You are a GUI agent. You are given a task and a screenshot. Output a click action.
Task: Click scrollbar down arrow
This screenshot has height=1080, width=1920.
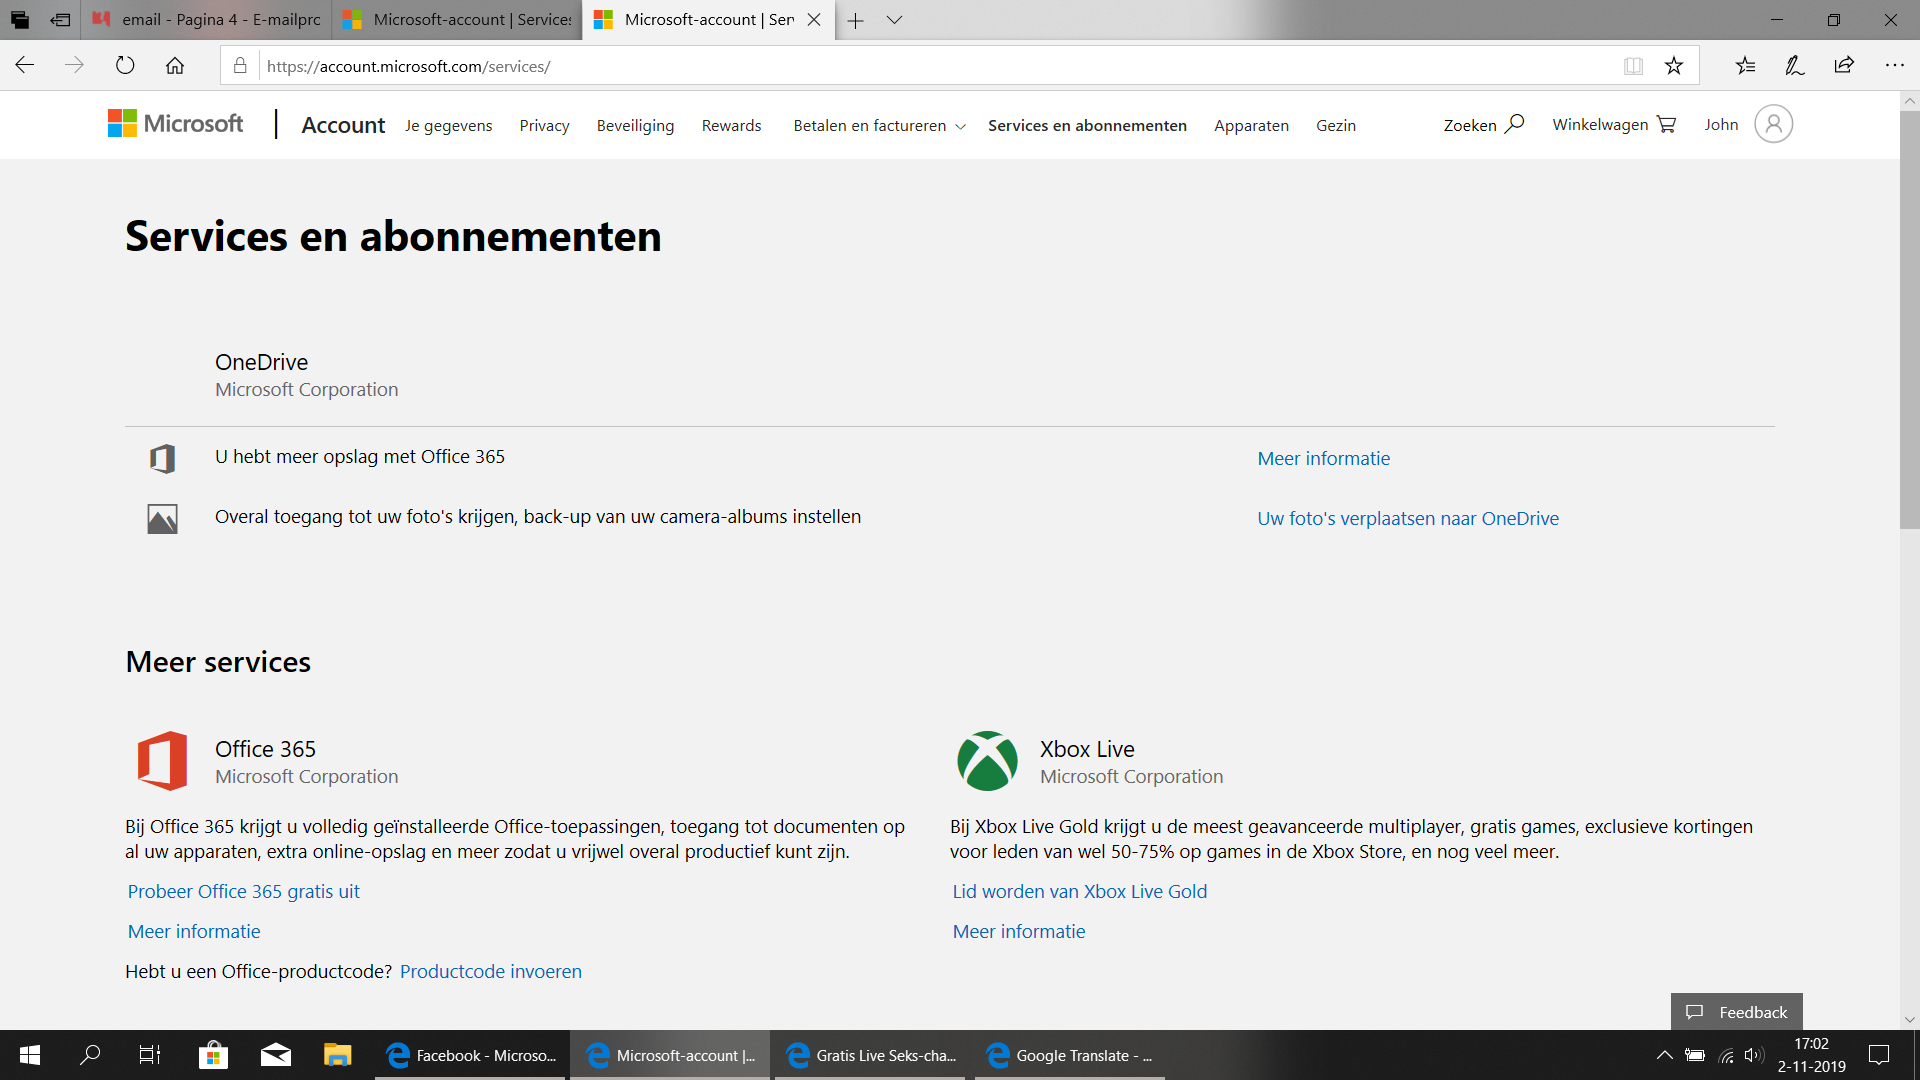1910,1020
